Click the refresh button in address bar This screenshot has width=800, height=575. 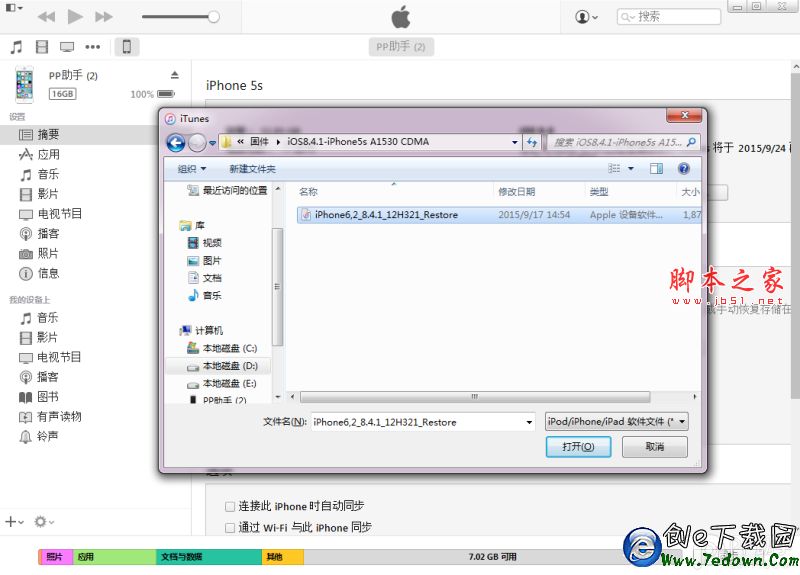tap(532, 142)
